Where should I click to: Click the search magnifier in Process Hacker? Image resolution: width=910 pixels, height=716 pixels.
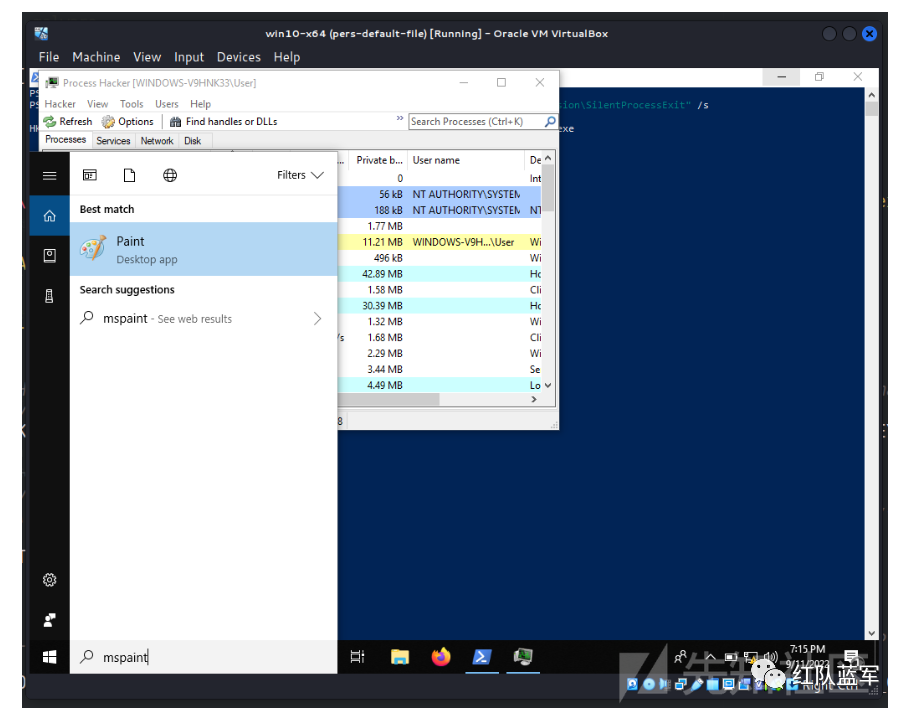(550, 121)
